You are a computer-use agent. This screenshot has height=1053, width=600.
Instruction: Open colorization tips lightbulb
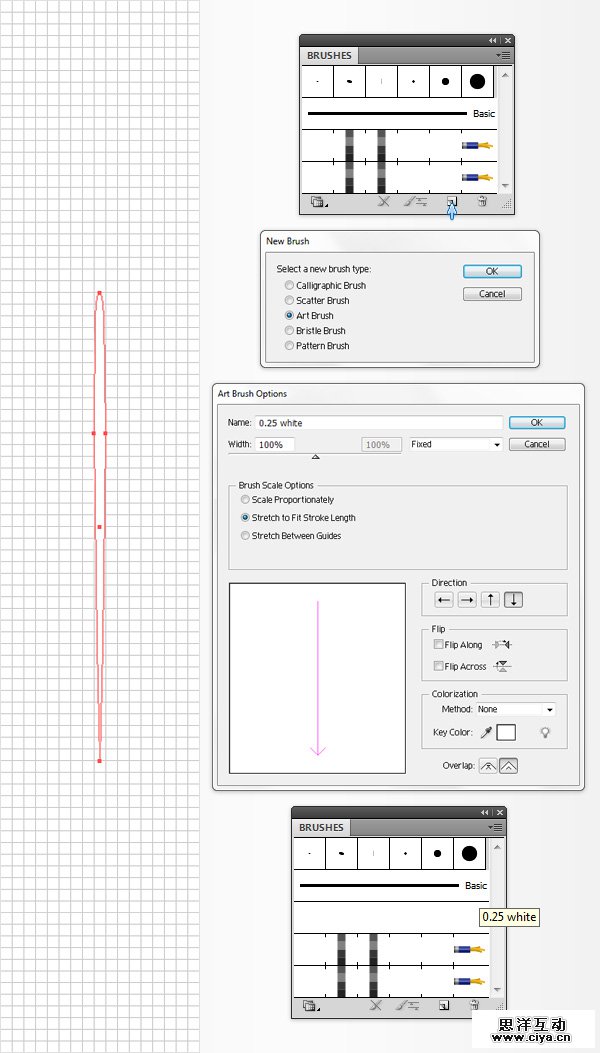[x=545, y=733]
